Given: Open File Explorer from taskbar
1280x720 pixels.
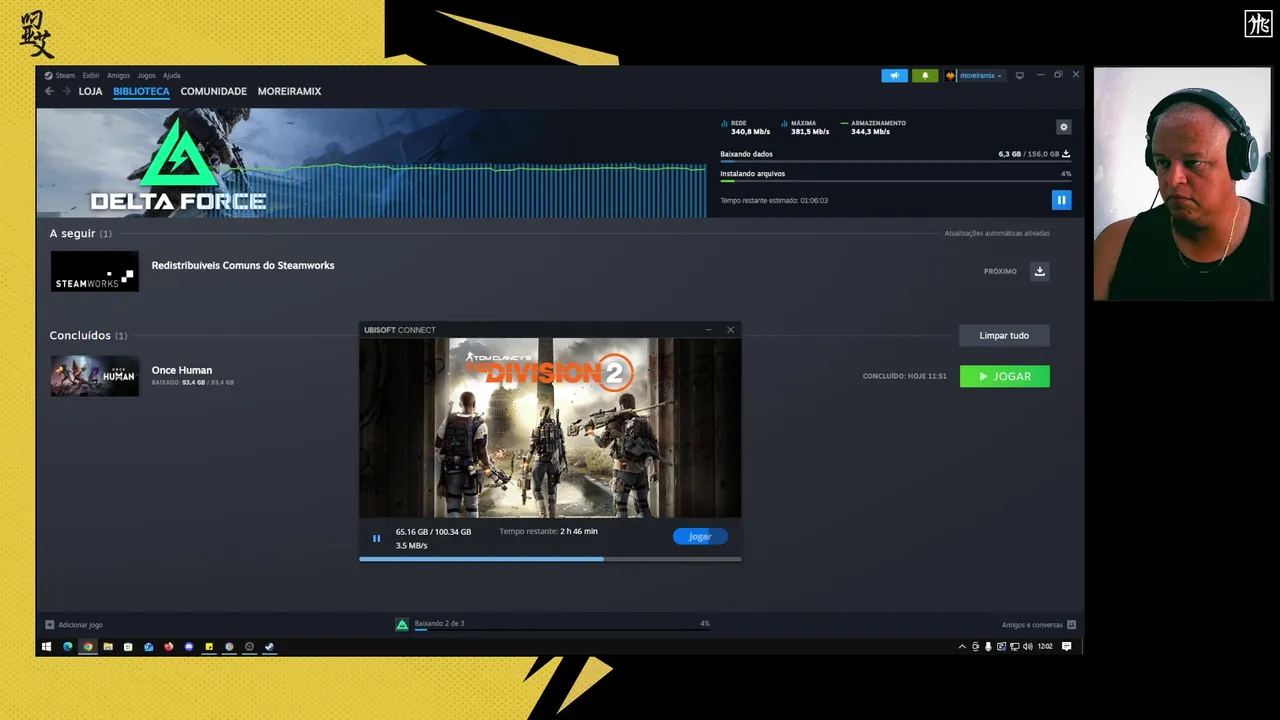Looking at the screenshot, I should [108, 646].
